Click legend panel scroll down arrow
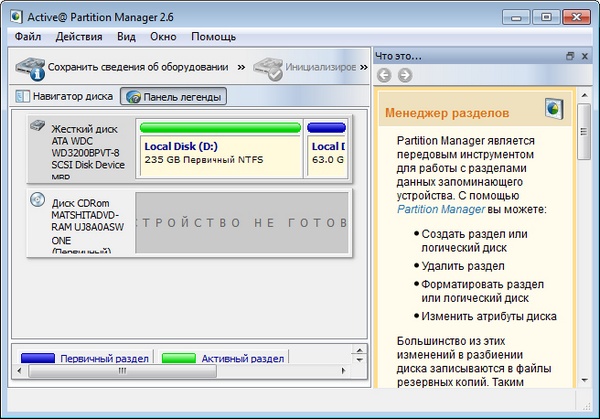The image size is (600, 419). 359,360
